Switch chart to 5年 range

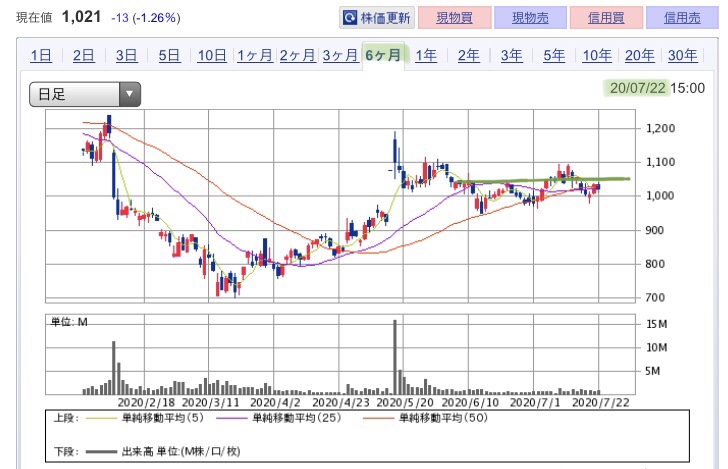tap(554, 56)
